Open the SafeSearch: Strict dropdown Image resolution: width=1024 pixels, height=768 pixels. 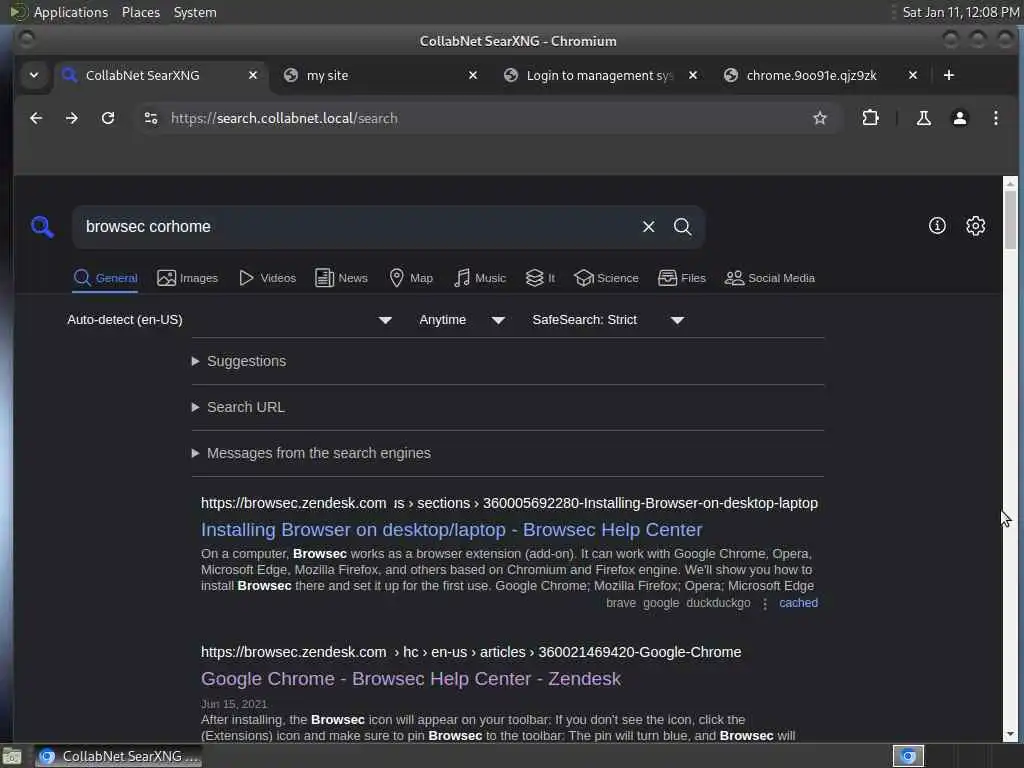(x=608, y=320)
